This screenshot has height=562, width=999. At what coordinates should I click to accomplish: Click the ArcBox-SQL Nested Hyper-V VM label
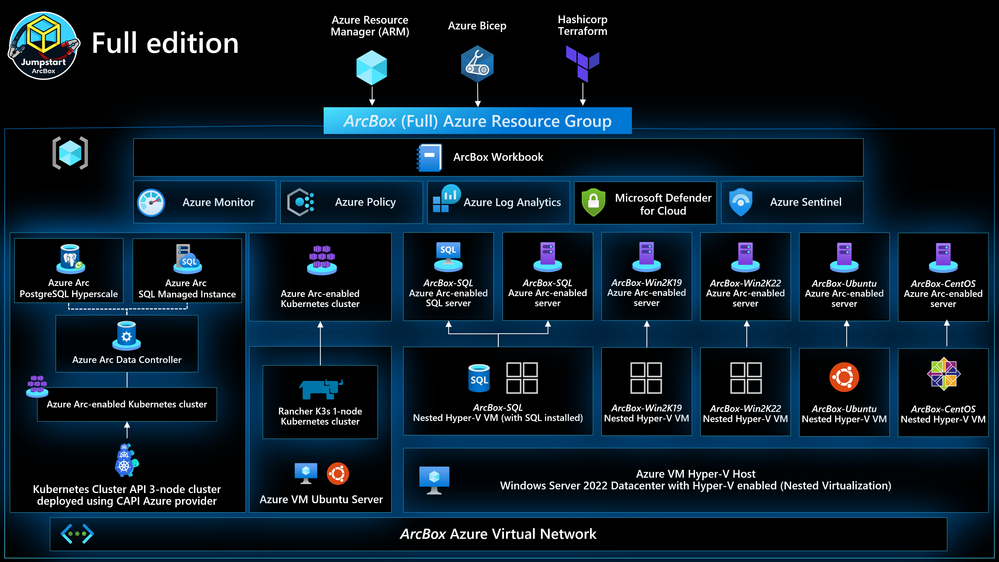(x=498, y=412)
